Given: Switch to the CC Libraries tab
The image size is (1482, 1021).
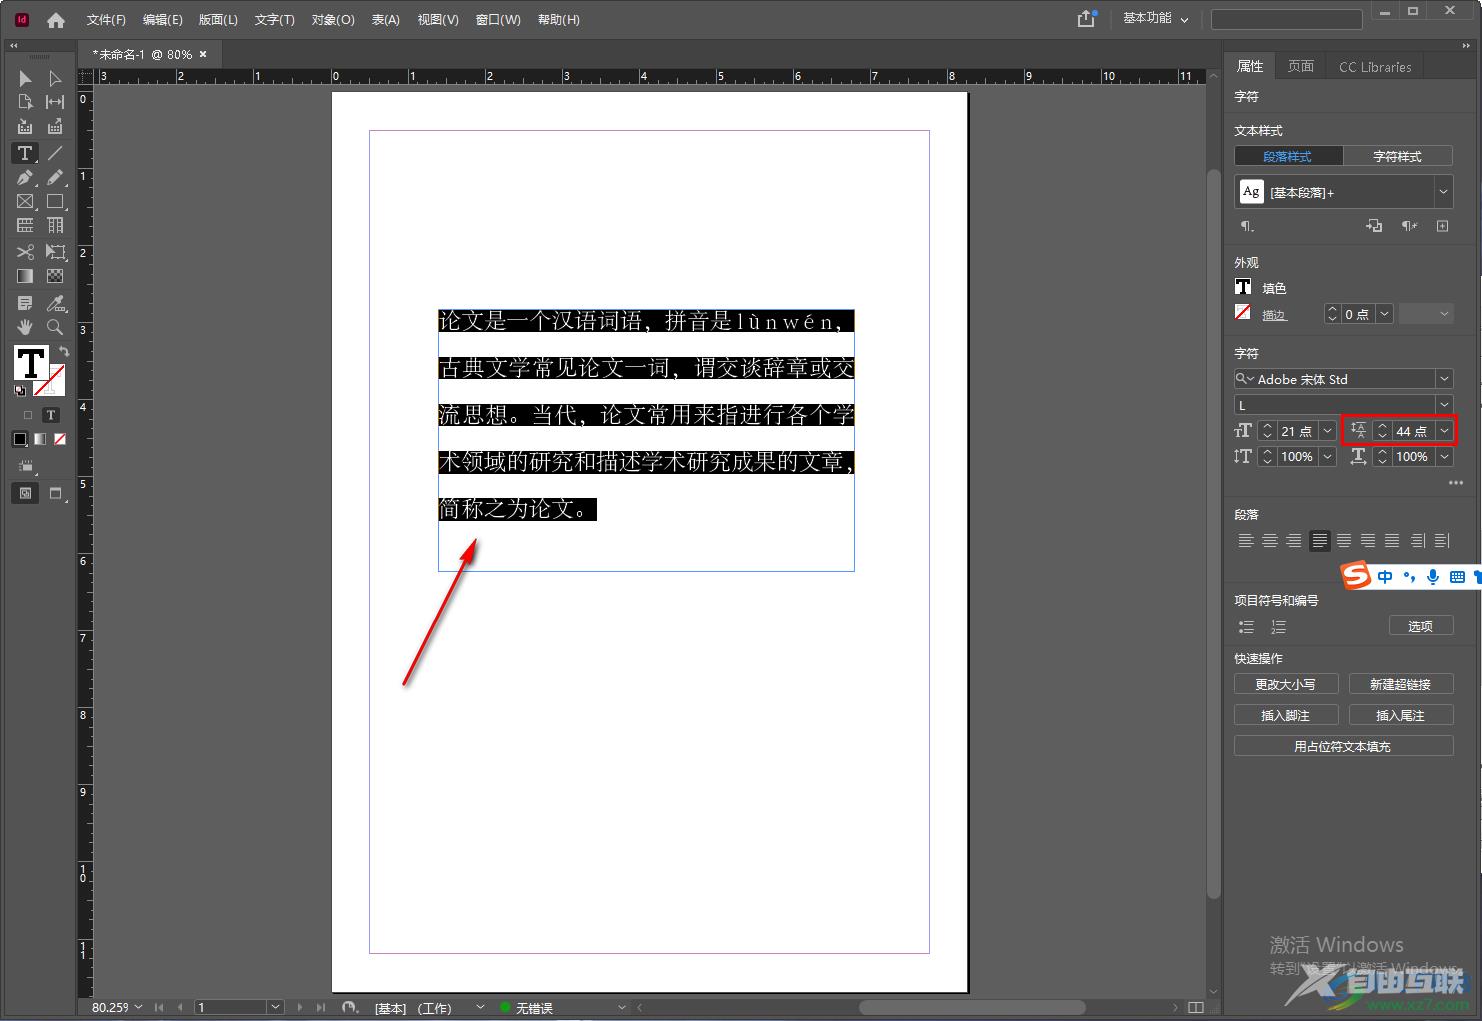Looking at the screenshot, I should [1375, 67].
